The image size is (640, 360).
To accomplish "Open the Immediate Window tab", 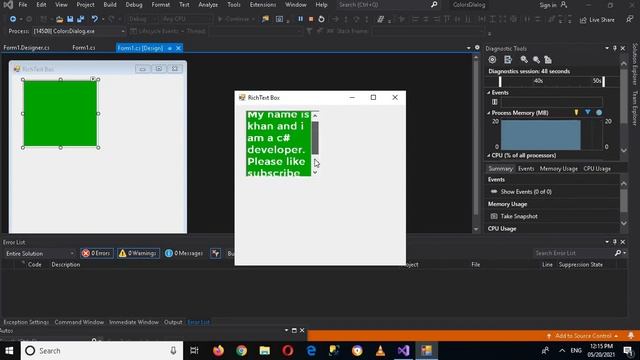I will [133, 322].
